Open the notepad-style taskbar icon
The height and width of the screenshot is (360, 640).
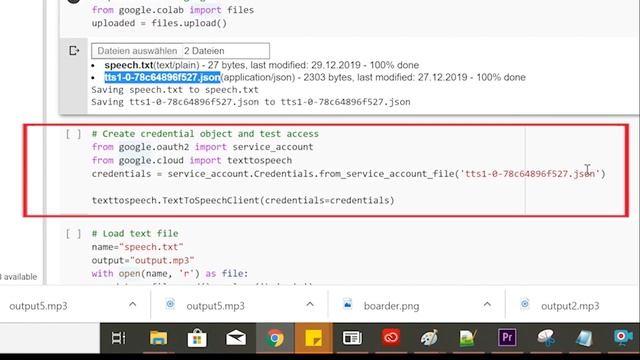tap(584, 338)
